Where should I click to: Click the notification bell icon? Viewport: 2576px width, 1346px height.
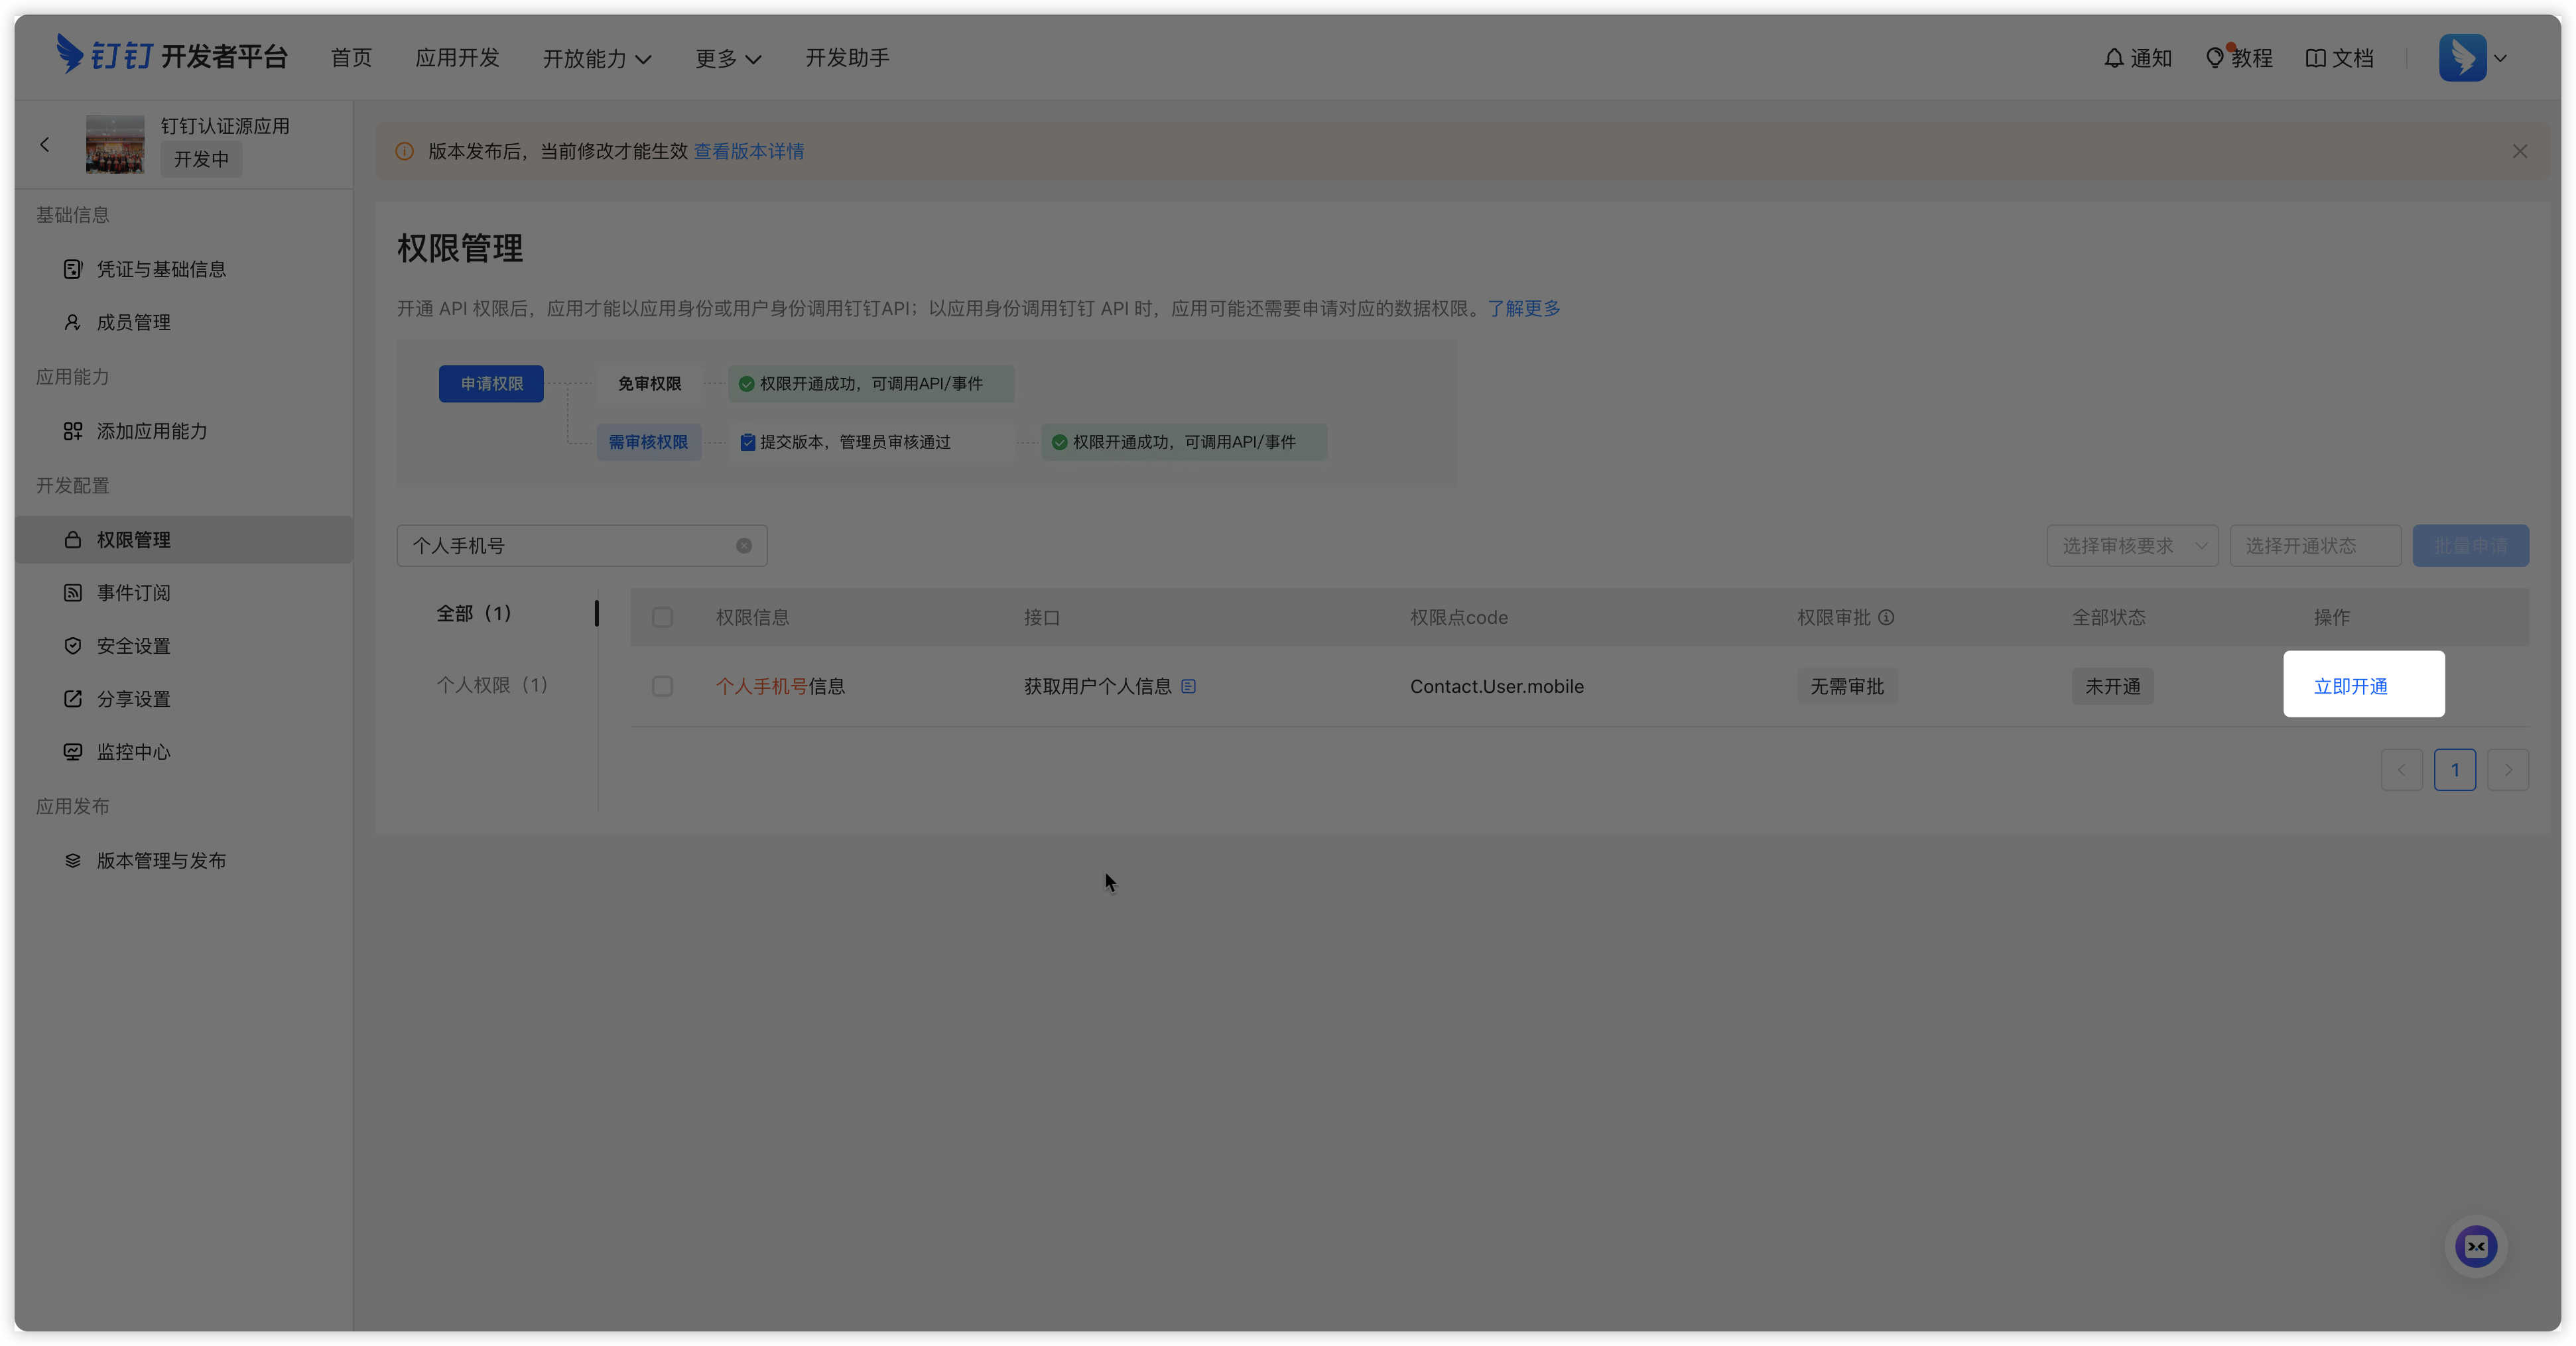(x=2113, y=58)
